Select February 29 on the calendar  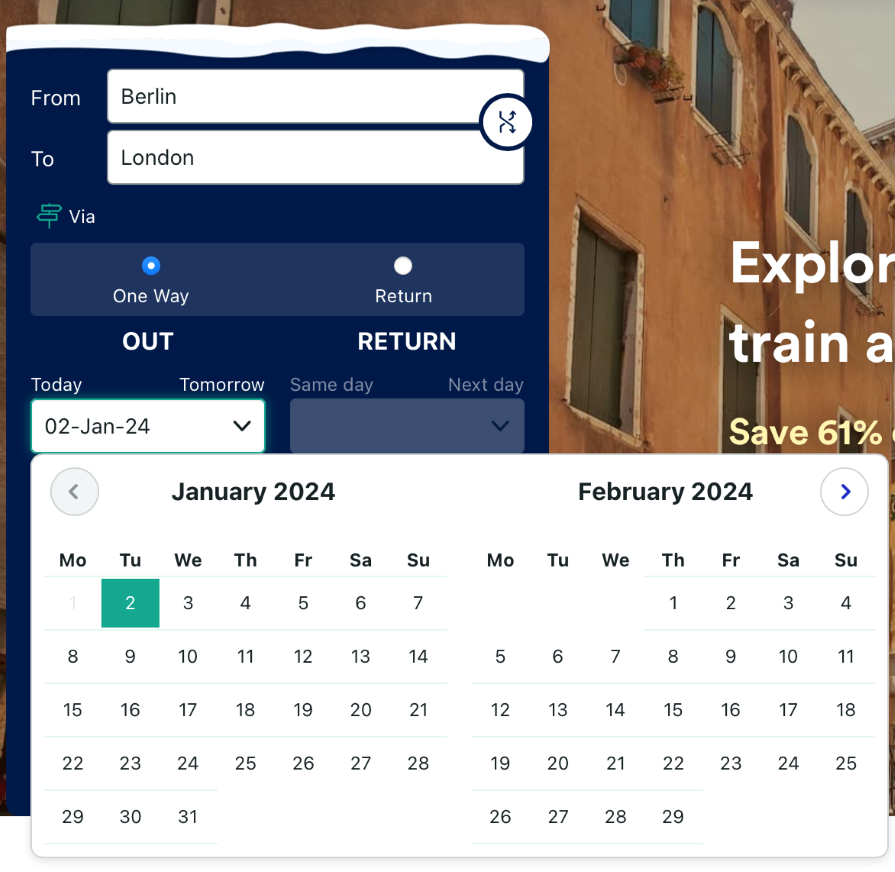(673, 817)
